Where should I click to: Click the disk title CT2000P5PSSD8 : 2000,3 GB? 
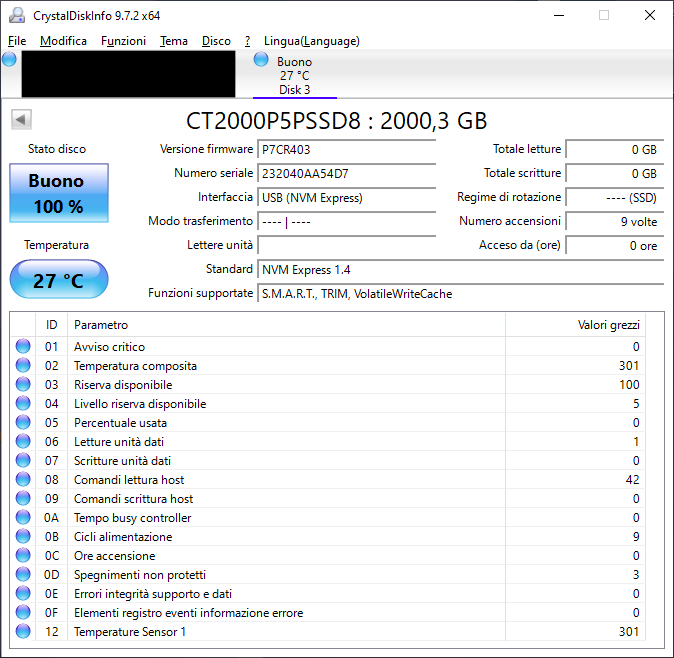pyautogui.click(x=337, y=121)
